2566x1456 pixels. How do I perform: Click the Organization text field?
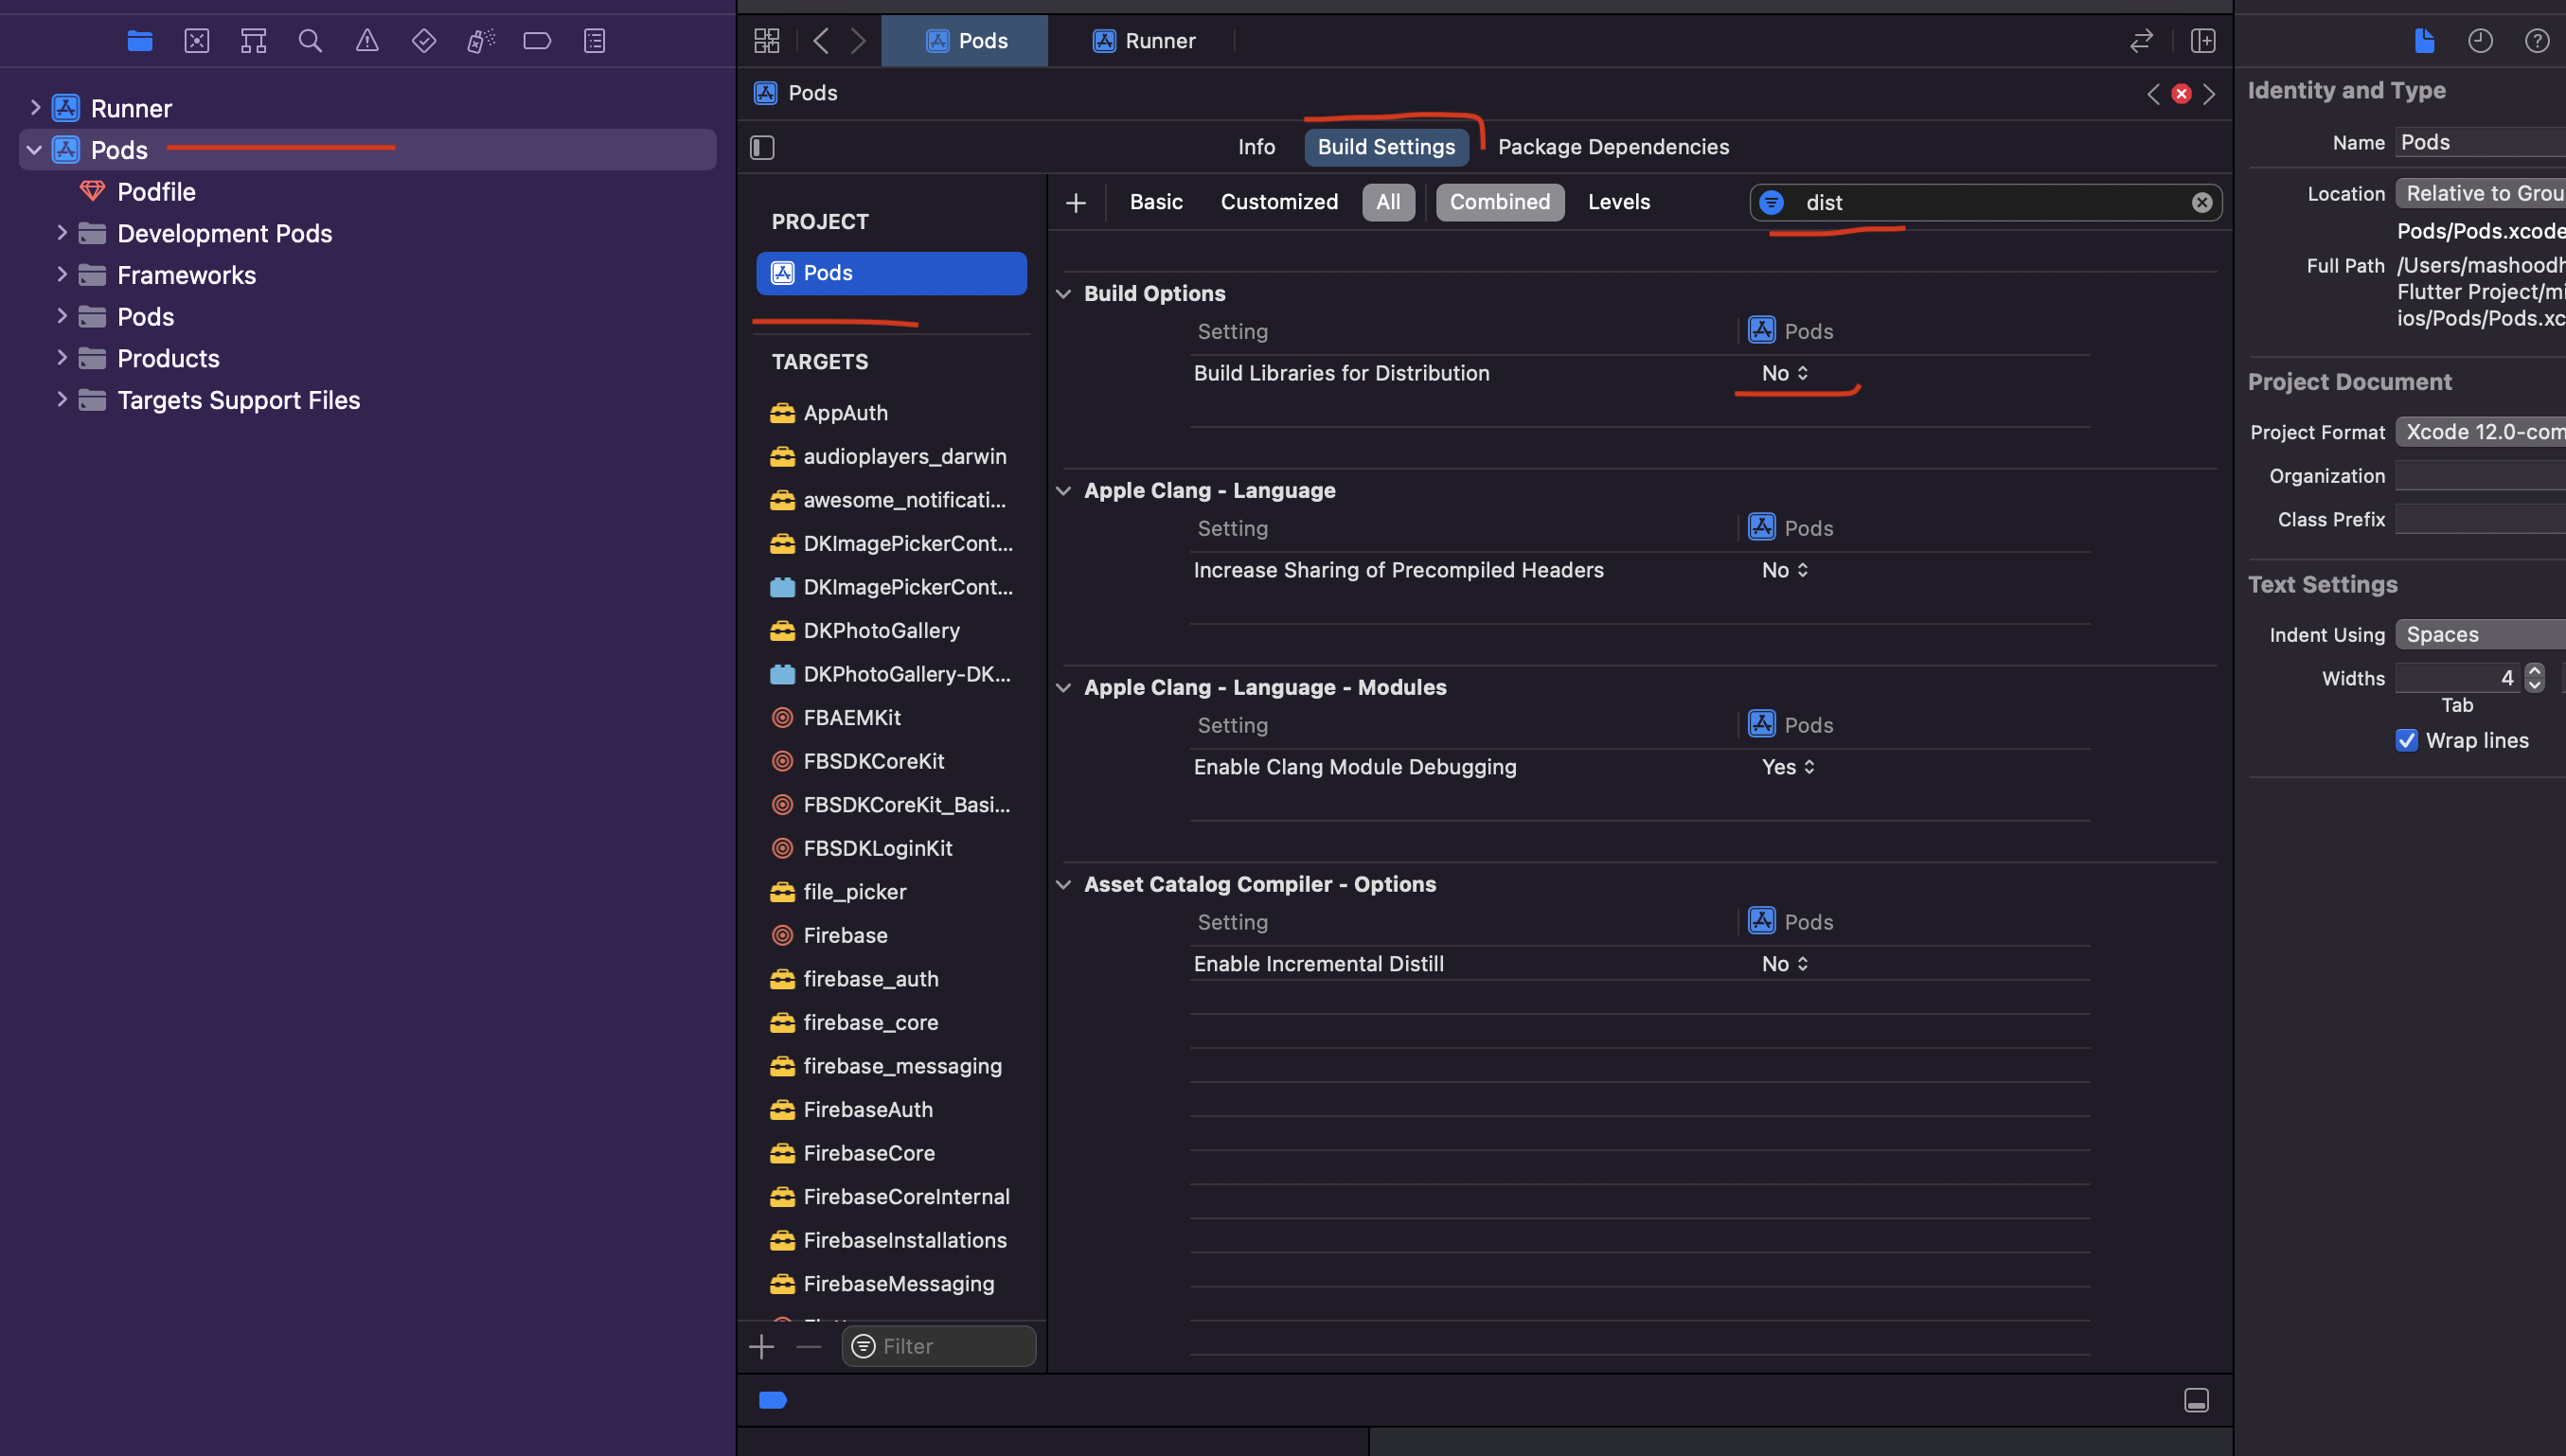coord(2480,476)
